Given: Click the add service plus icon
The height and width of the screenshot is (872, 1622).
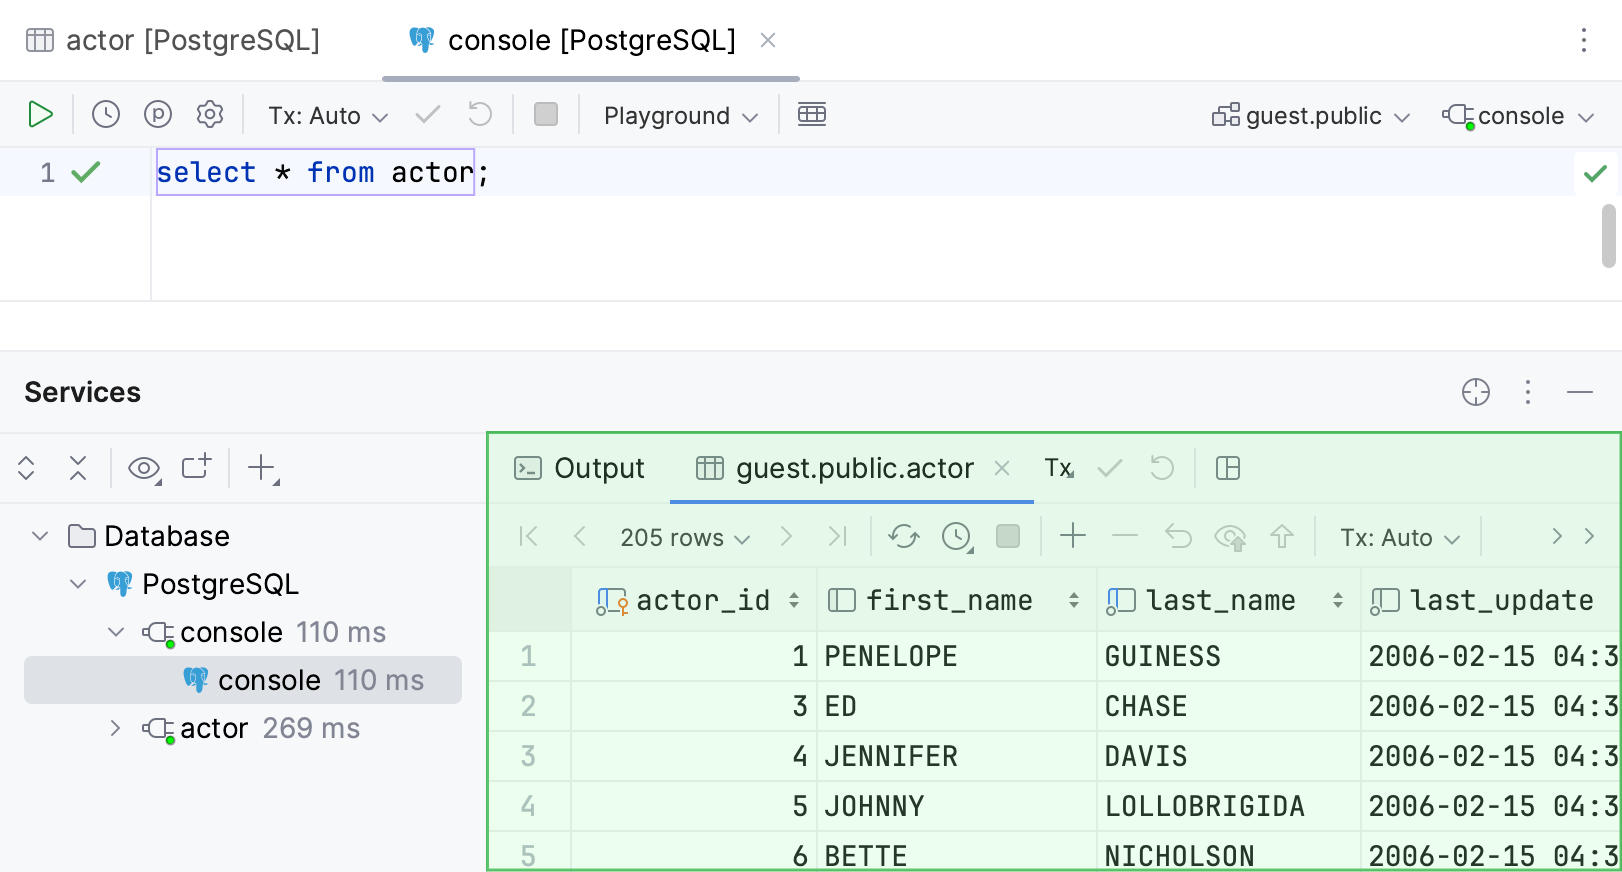Looking at the screenshot, I should (x=262, y=468).
